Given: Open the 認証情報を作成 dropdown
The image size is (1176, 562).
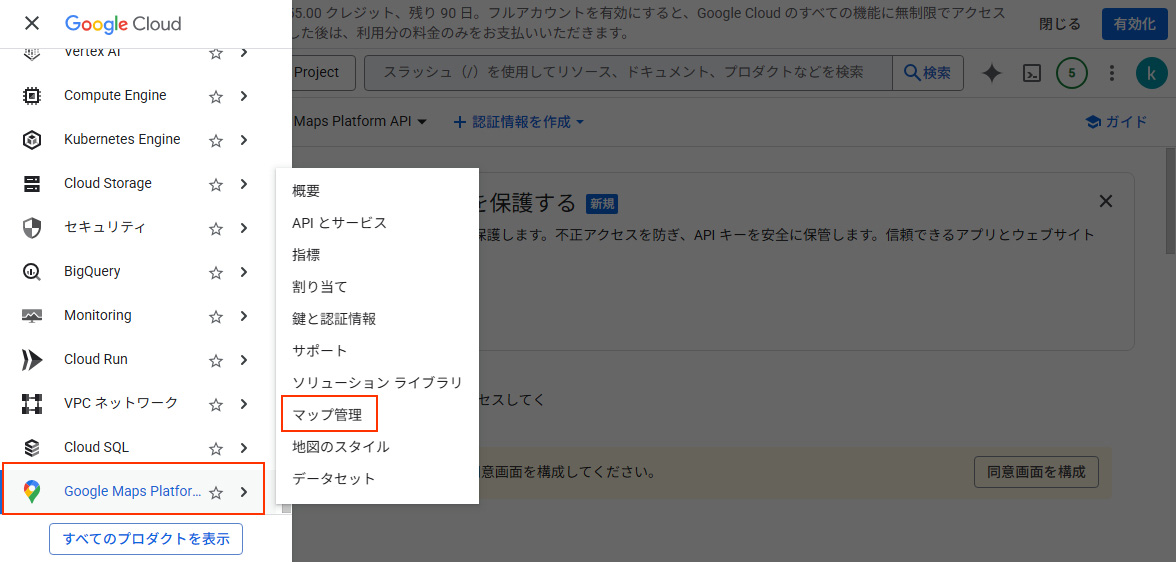Looking at the screenshot, I should click(518, 122).
